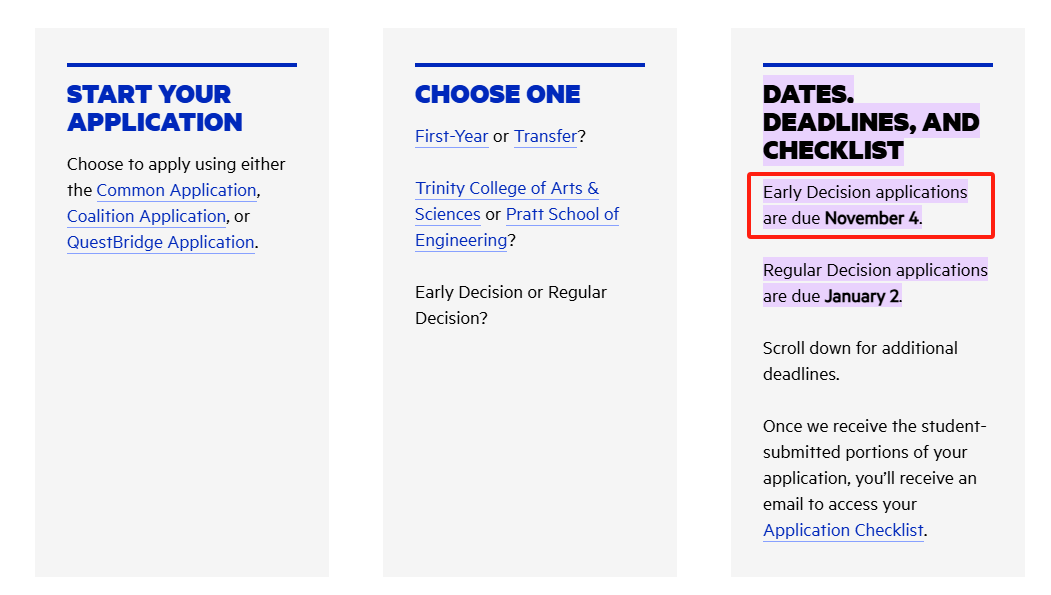The width and height of the screenshot is (1051, 595).
Task: Select the First-Year link
Action: 452,137
